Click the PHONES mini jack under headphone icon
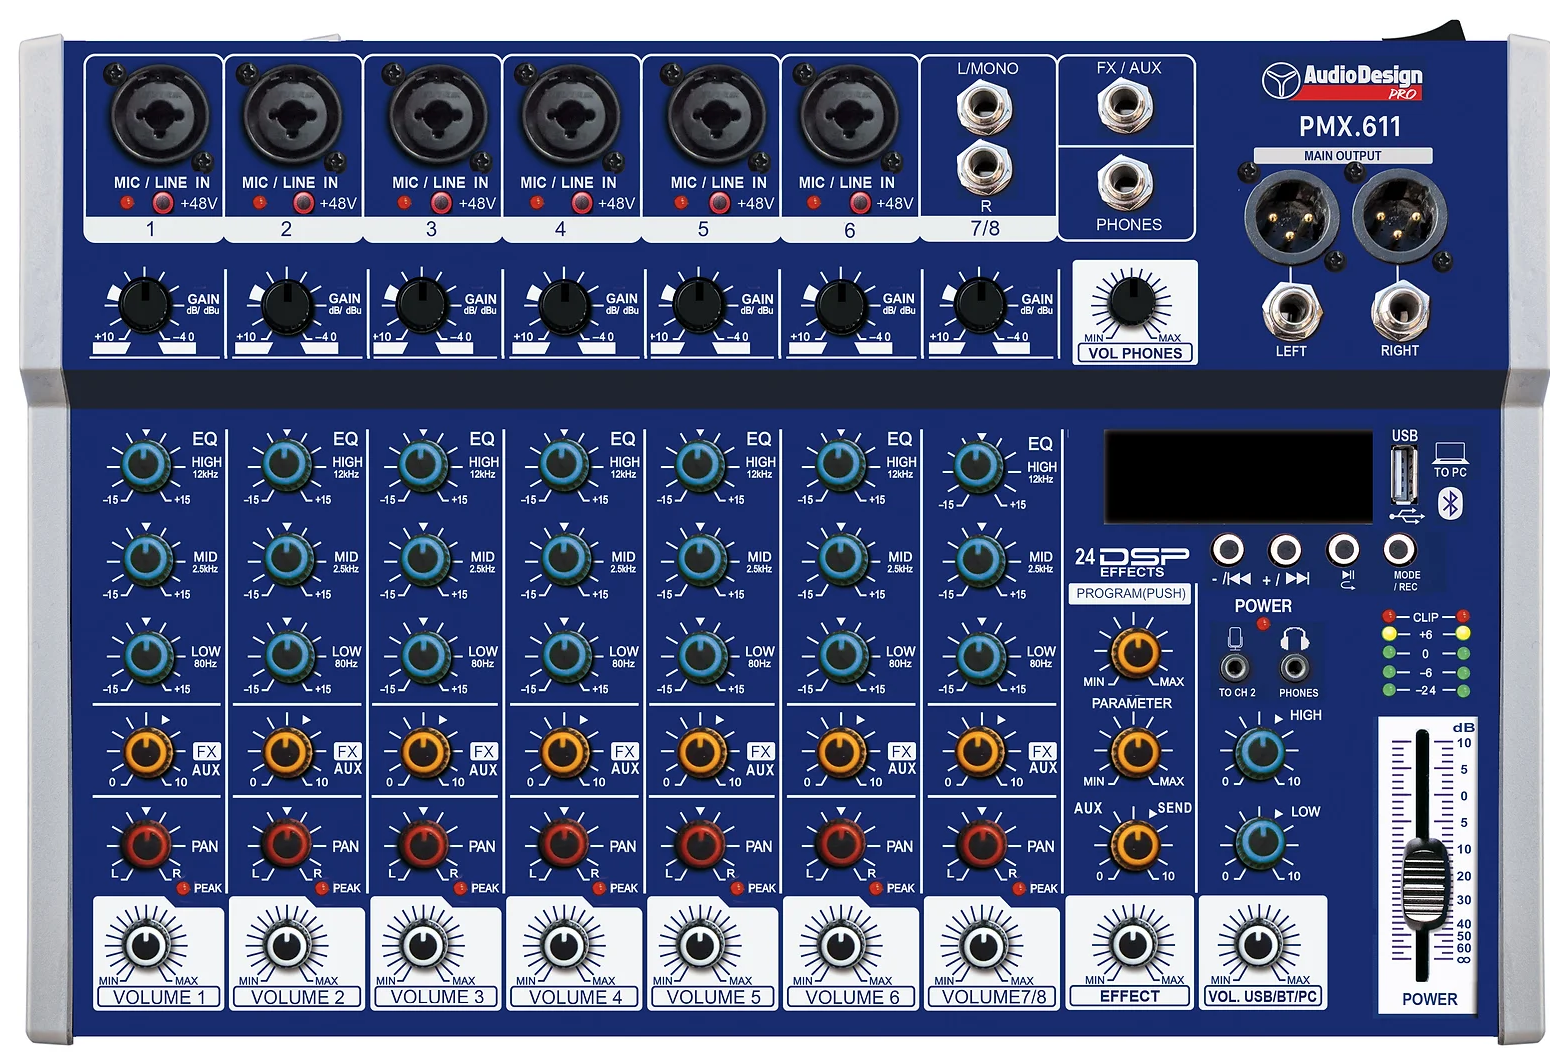Image resolution: width=1550 pixels, height=1052 pixels. click(x=1295, y=666)
